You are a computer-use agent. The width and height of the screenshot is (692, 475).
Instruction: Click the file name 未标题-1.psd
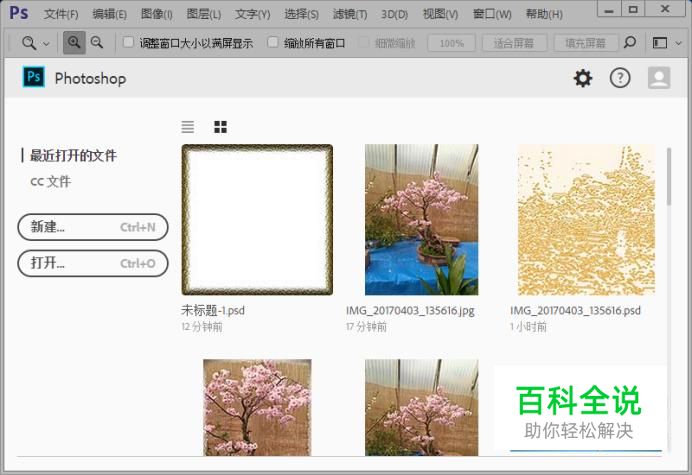(x=213, y=310)
